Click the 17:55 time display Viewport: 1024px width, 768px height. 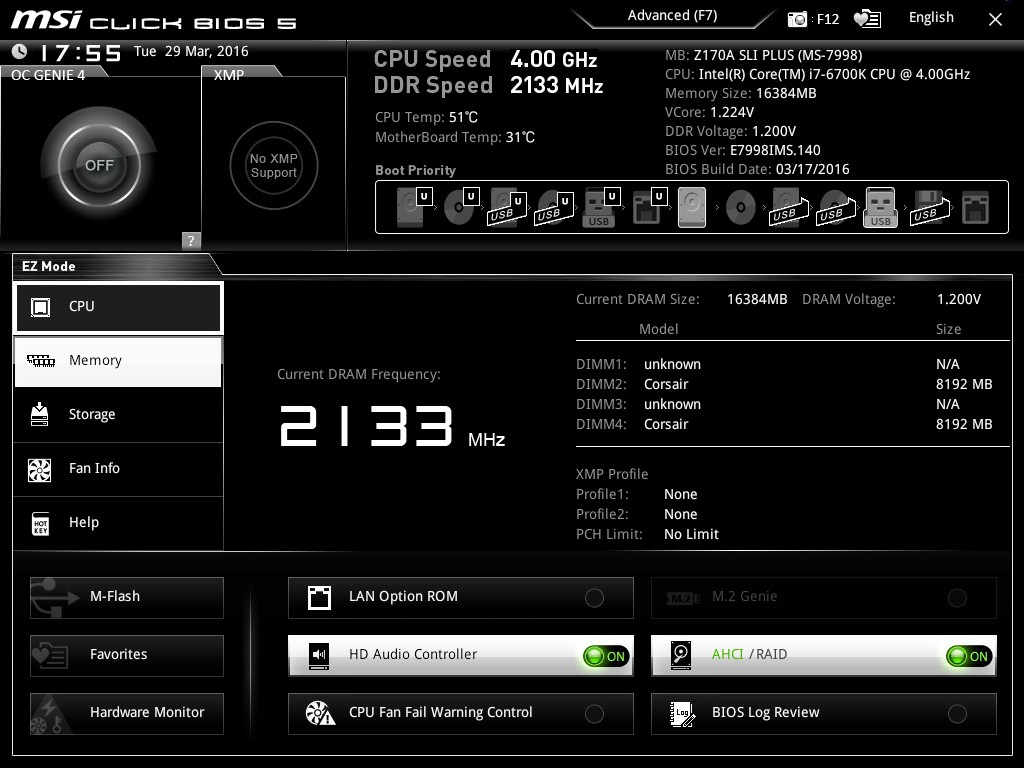point(81,53)
